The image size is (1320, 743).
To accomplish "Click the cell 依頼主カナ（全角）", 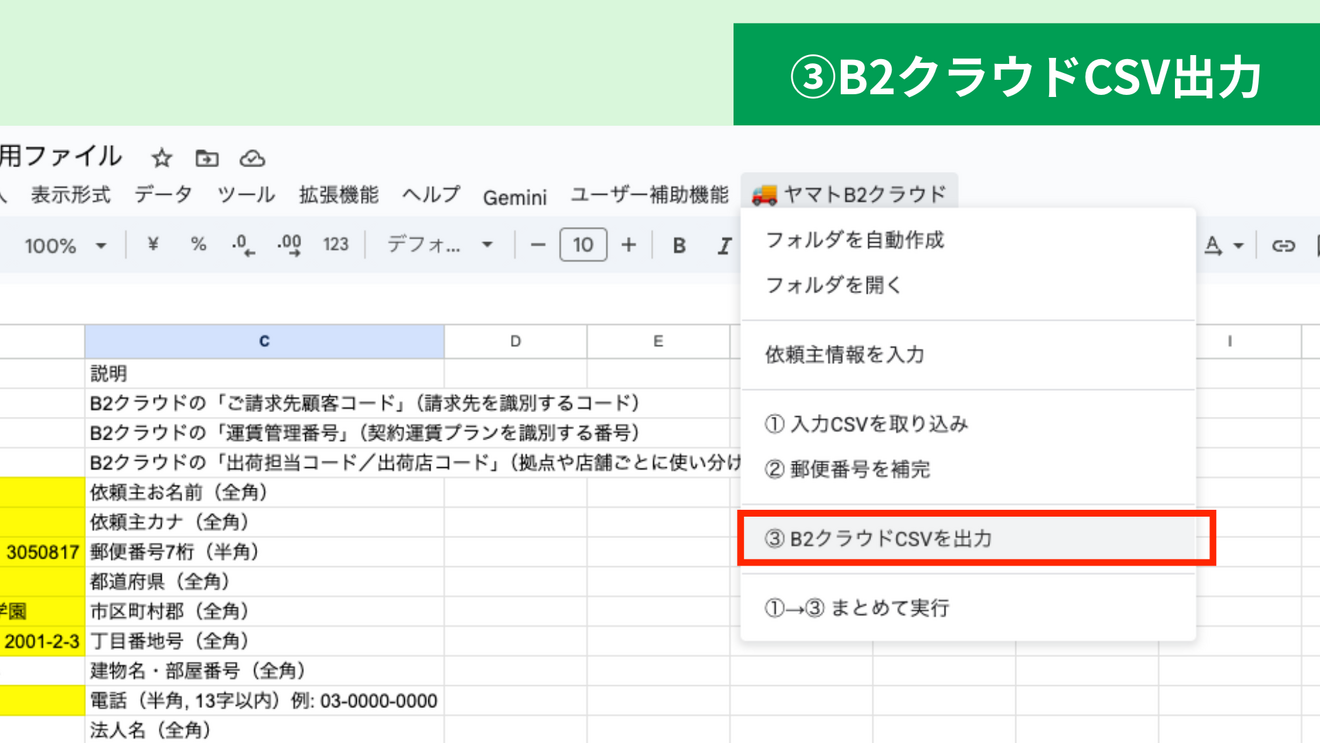I will pos(264,522).
